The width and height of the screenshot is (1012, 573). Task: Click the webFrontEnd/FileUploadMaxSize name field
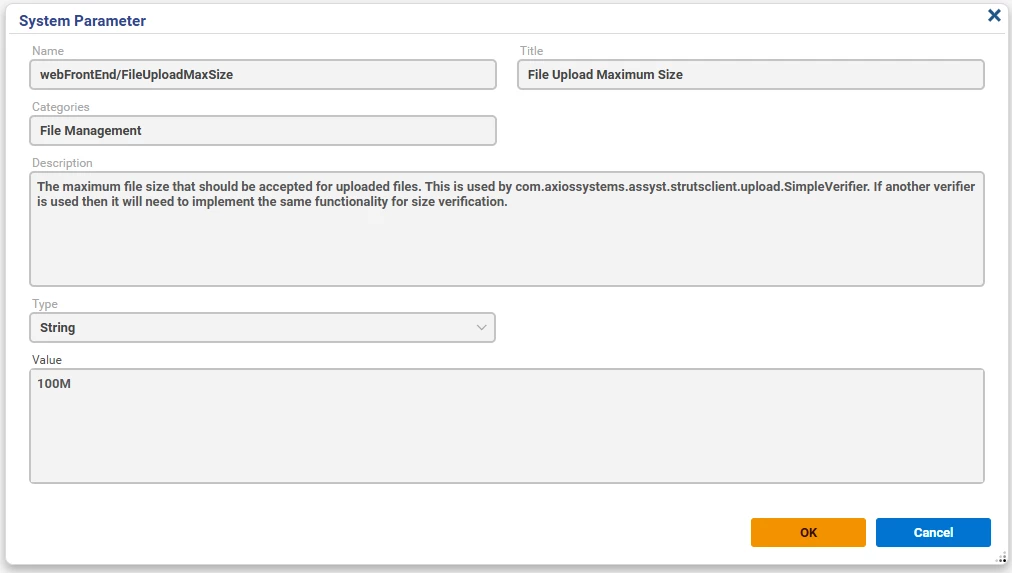point(263,75)
